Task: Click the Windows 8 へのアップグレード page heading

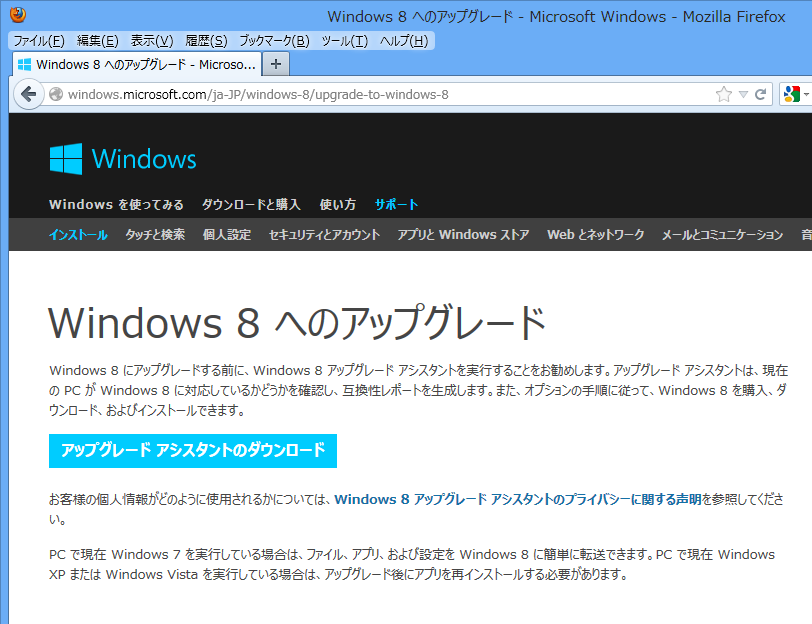Action: [297, 323]
